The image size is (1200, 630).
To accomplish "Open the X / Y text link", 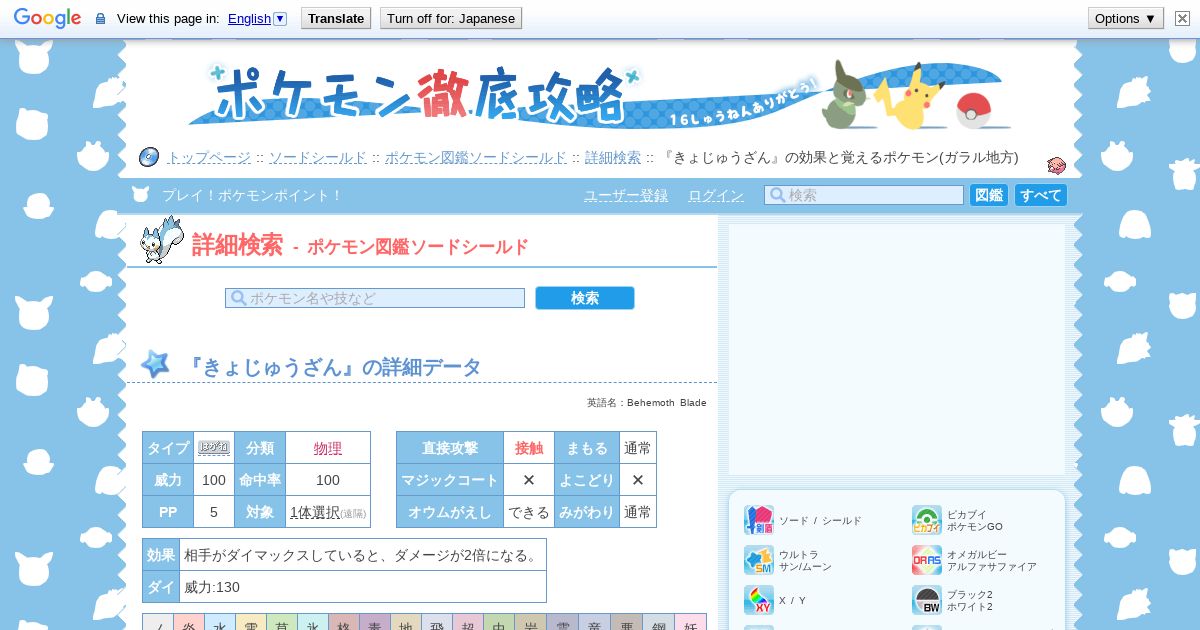I will click(792, 600).
